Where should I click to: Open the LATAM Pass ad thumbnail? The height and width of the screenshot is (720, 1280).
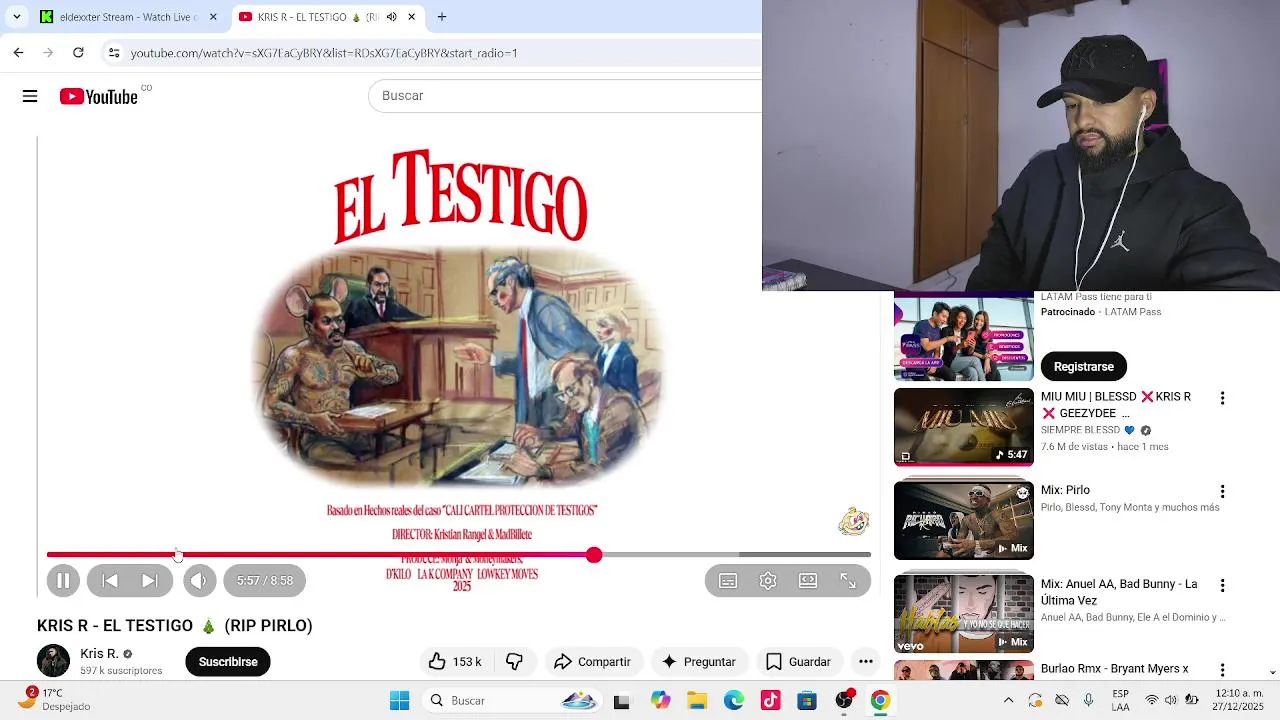click(x=963, y=338)
